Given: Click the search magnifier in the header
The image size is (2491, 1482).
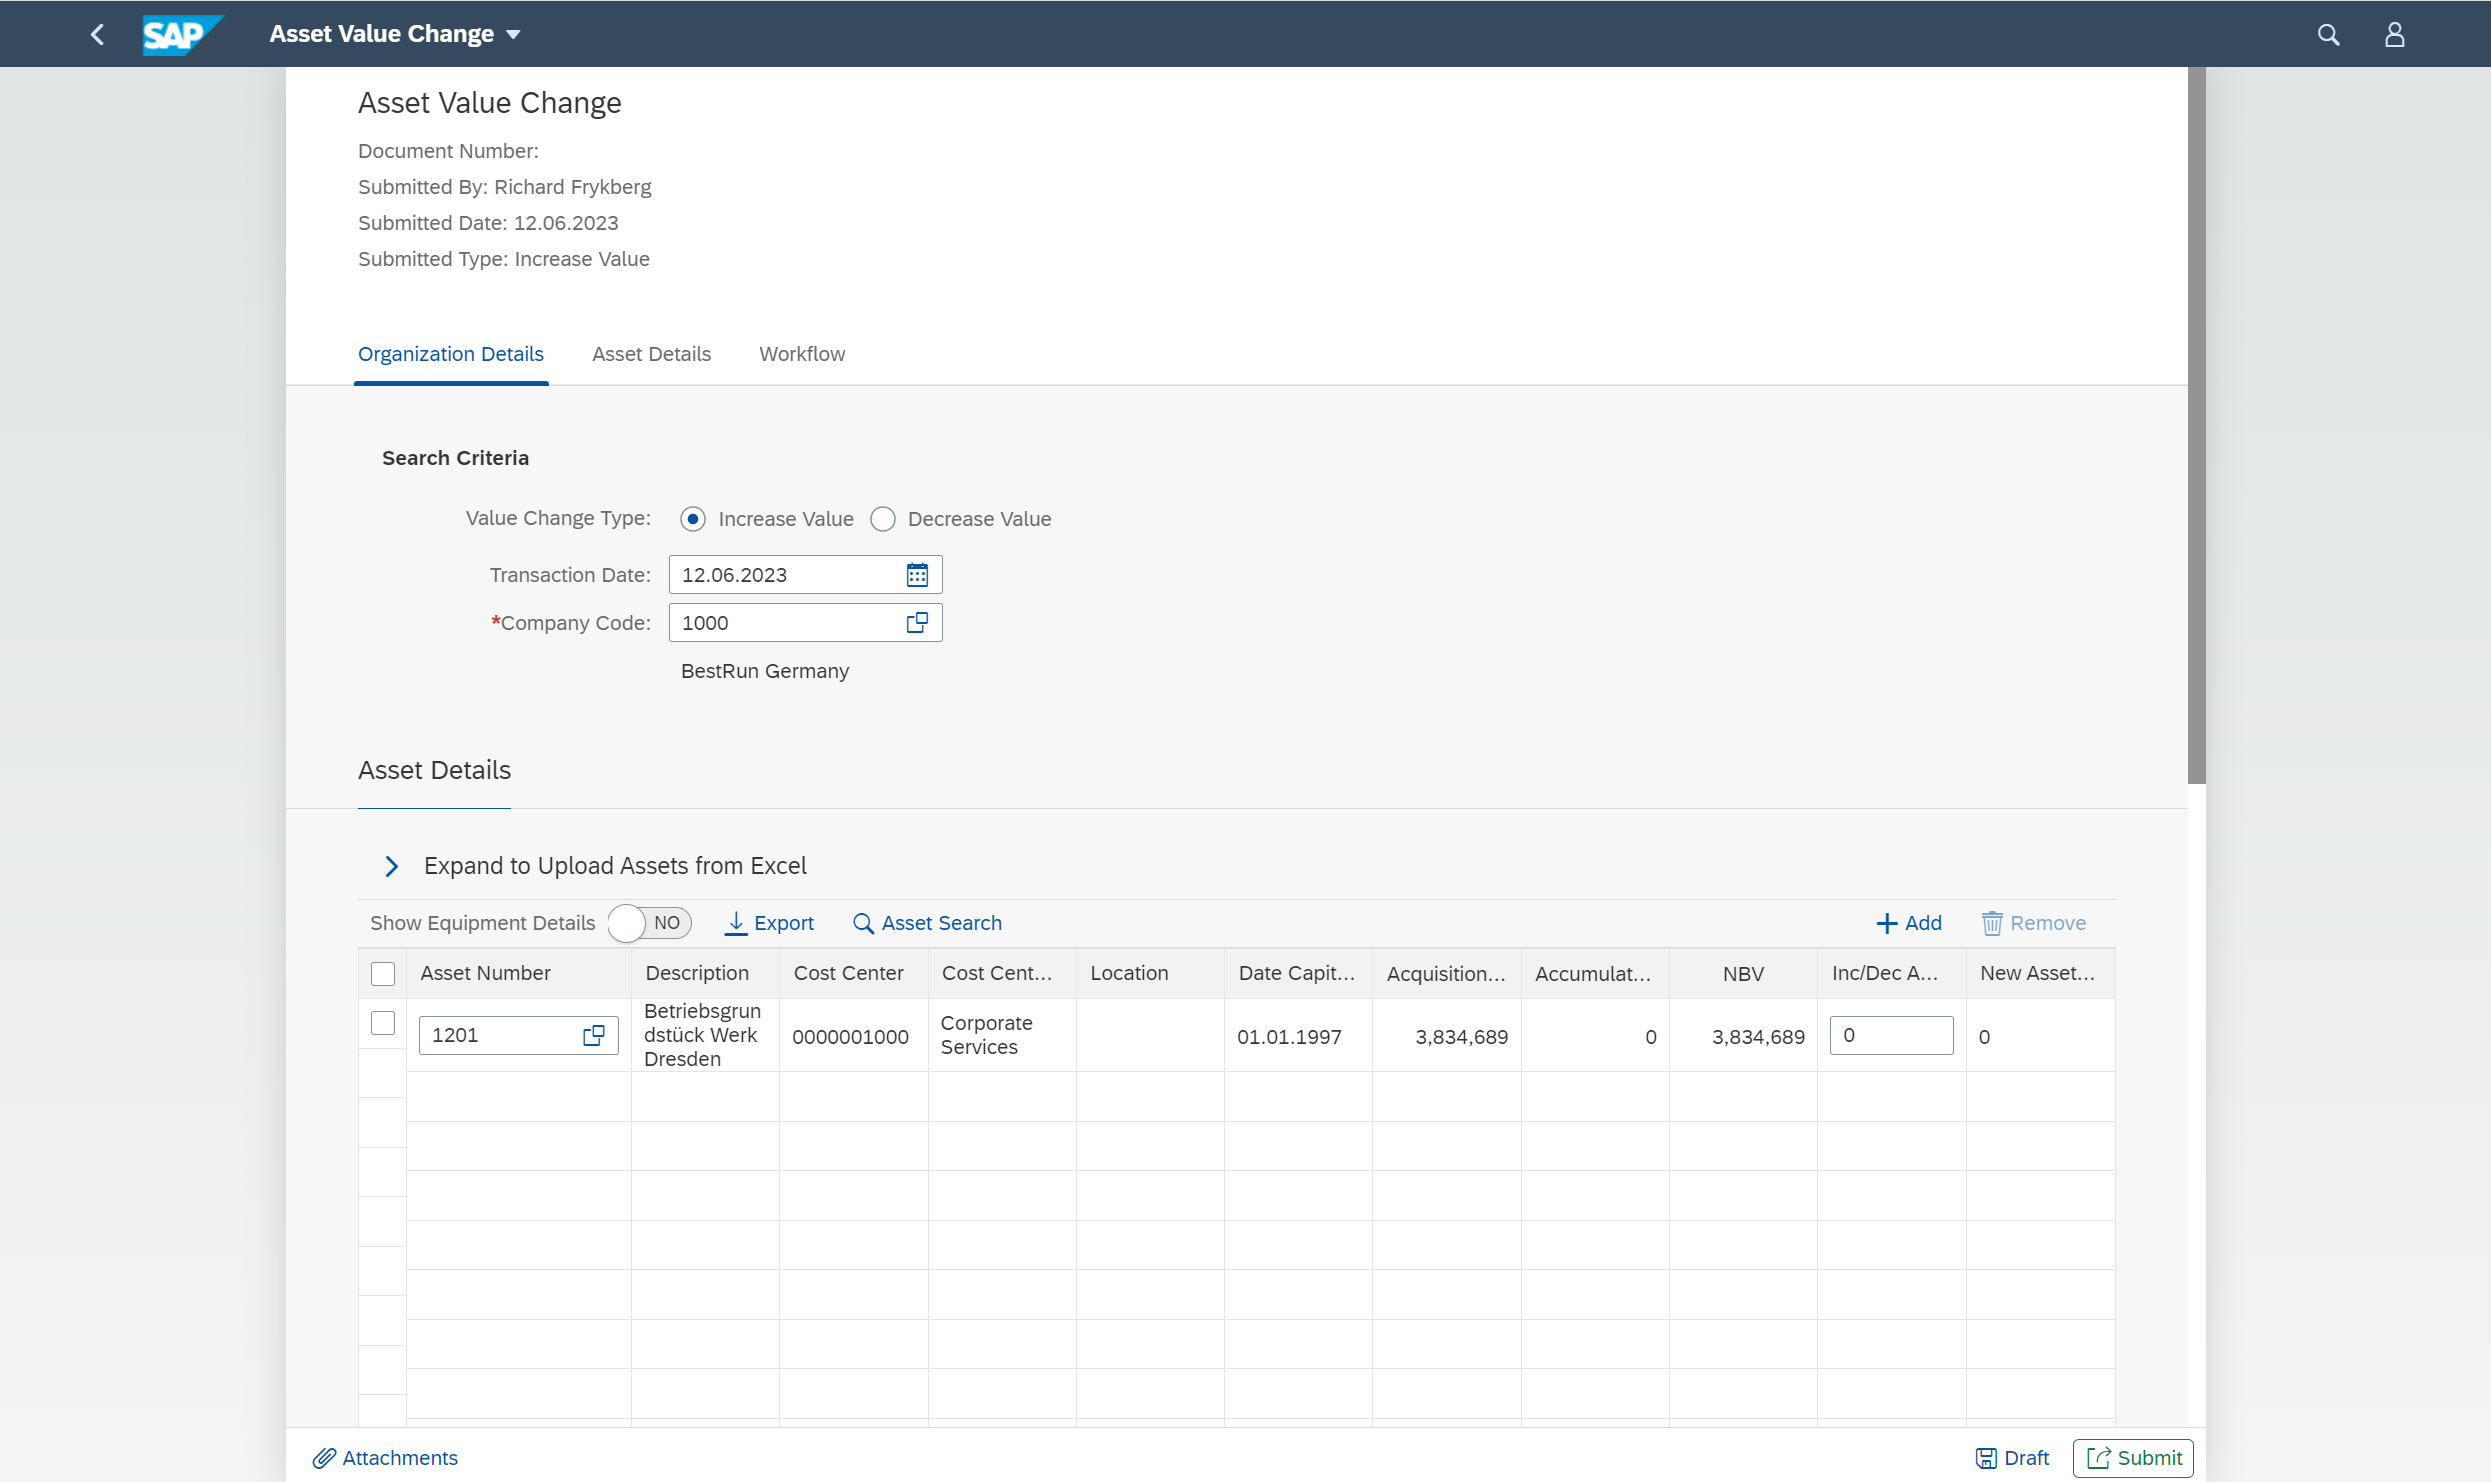Looking at the screenshot, I should pyautogui.click(x=2329, y=33).
